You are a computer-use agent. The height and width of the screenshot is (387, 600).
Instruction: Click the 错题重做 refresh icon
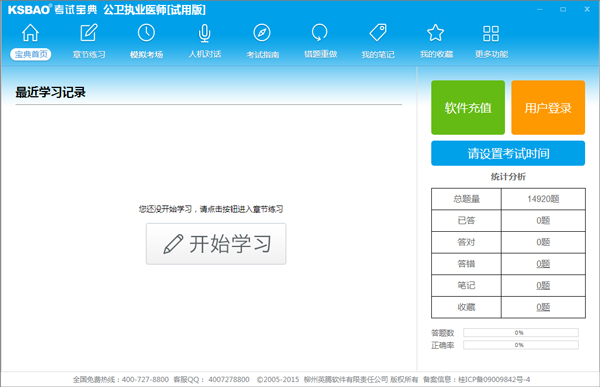point(320,33)
